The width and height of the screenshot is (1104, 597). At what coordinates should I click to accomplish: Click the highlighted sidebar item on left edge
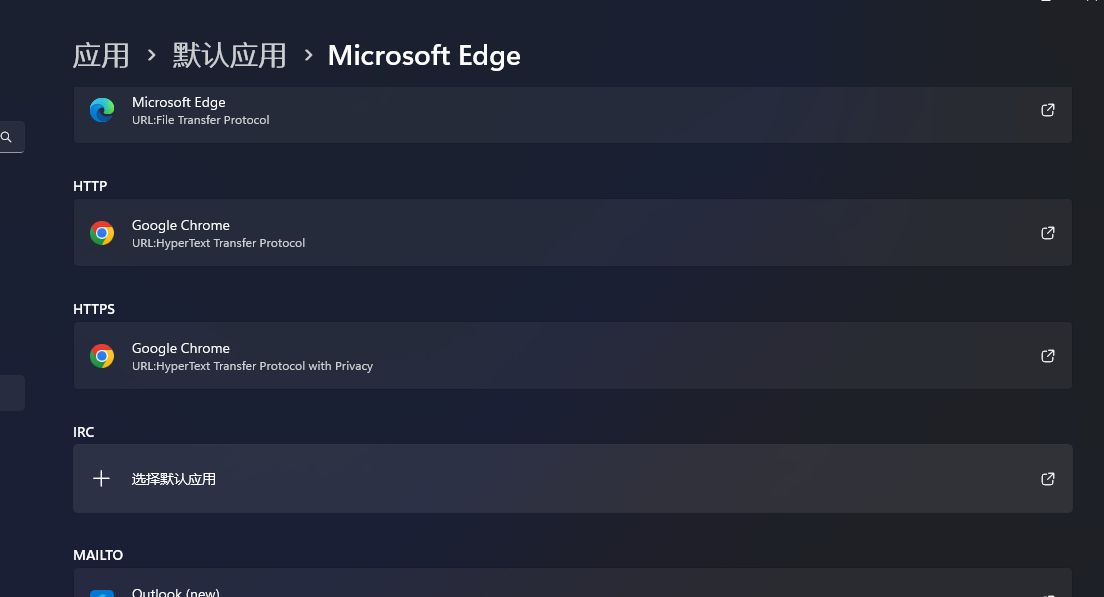(x=11, y=393)
